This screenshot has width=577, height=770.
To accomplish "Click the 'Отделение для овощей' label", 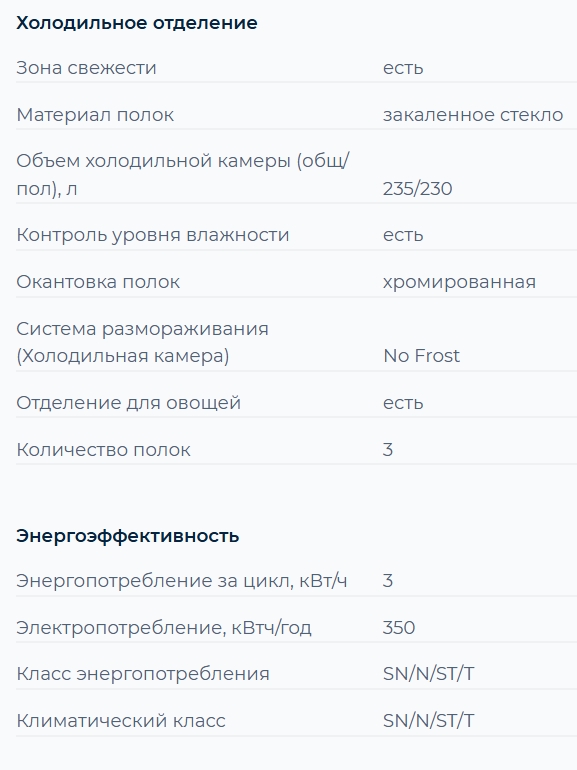I will click(129, 403).
